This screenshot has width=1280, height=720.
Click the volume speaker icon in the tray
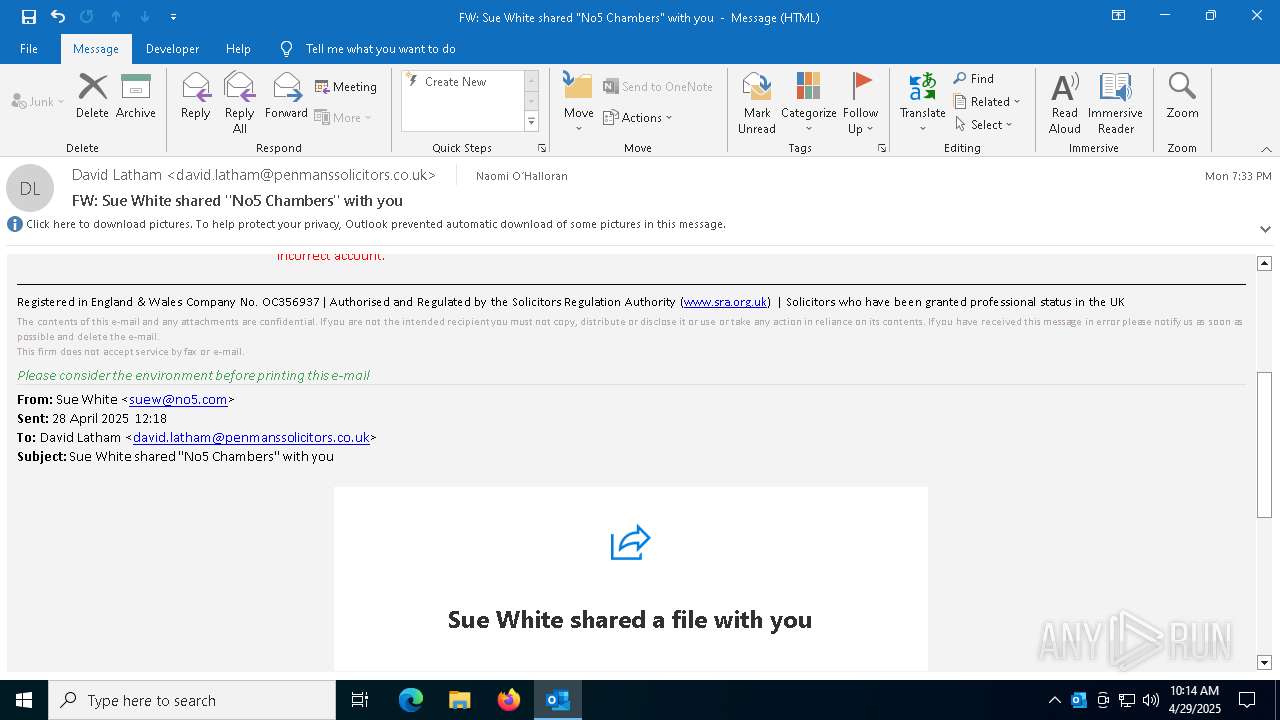tap(1151, 700)
